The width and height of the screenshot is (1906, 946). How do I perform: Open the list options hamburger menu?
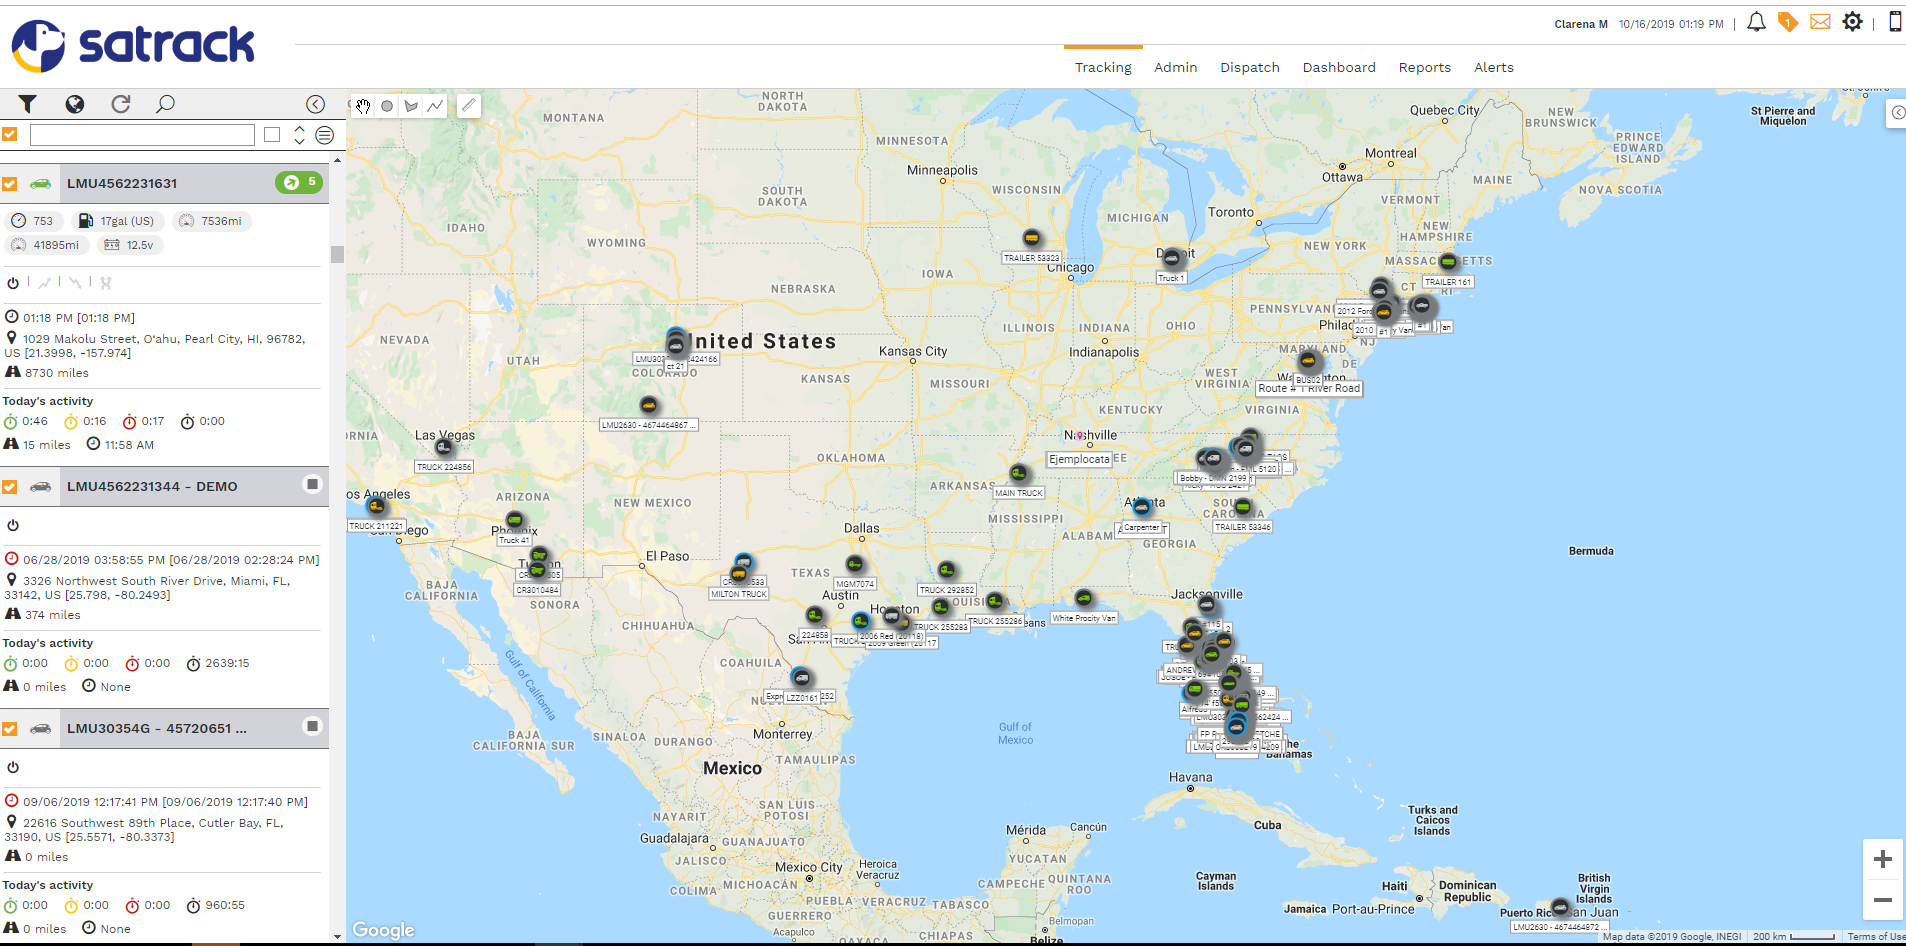tap(323, 134)
